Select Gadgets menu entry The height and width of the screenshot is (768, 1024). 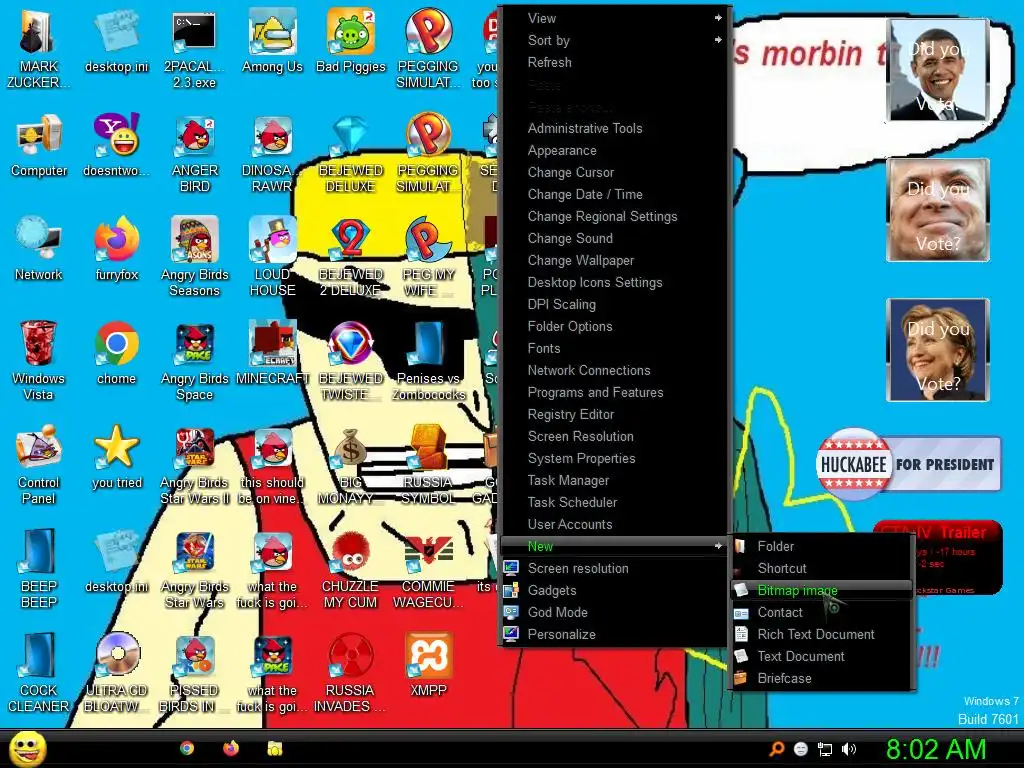click(x=613, y=590)
